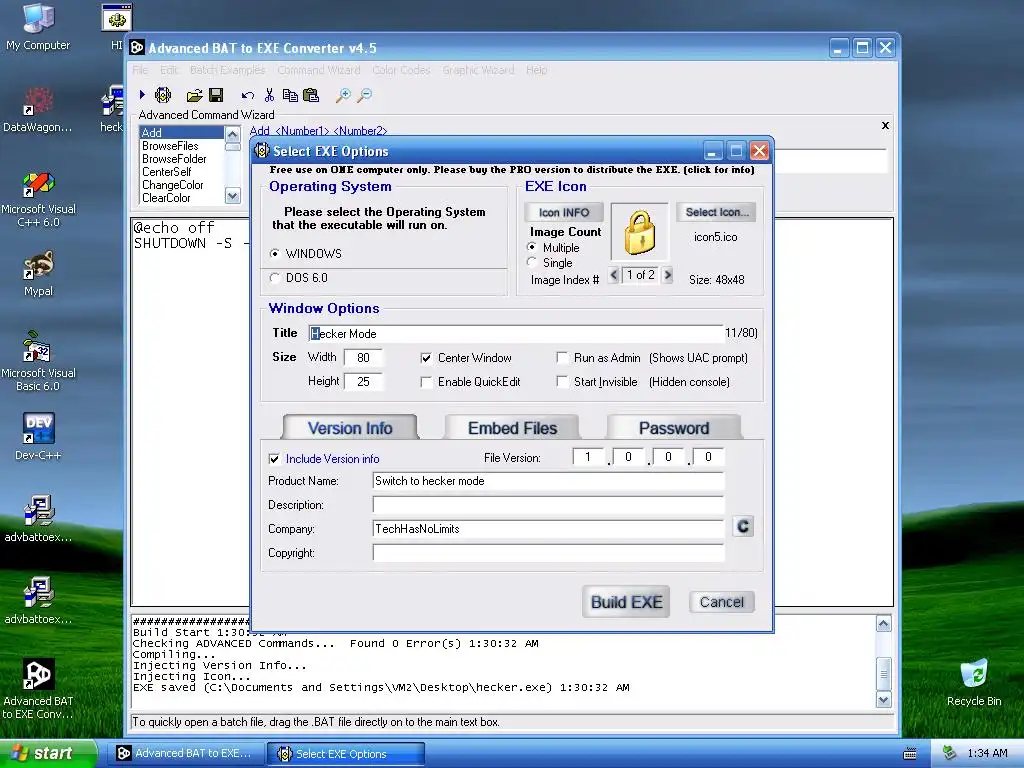Click the Cancel button
The width and height of the screenshot is (1024, 768).
722,602
